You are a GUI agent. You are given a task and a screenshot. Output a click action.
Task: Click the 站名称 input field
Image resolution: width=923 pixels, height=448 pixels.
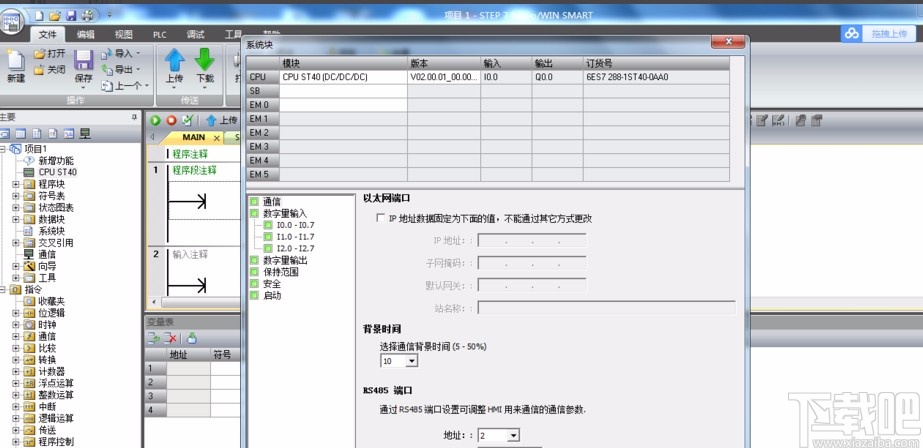tap(606, 307)
